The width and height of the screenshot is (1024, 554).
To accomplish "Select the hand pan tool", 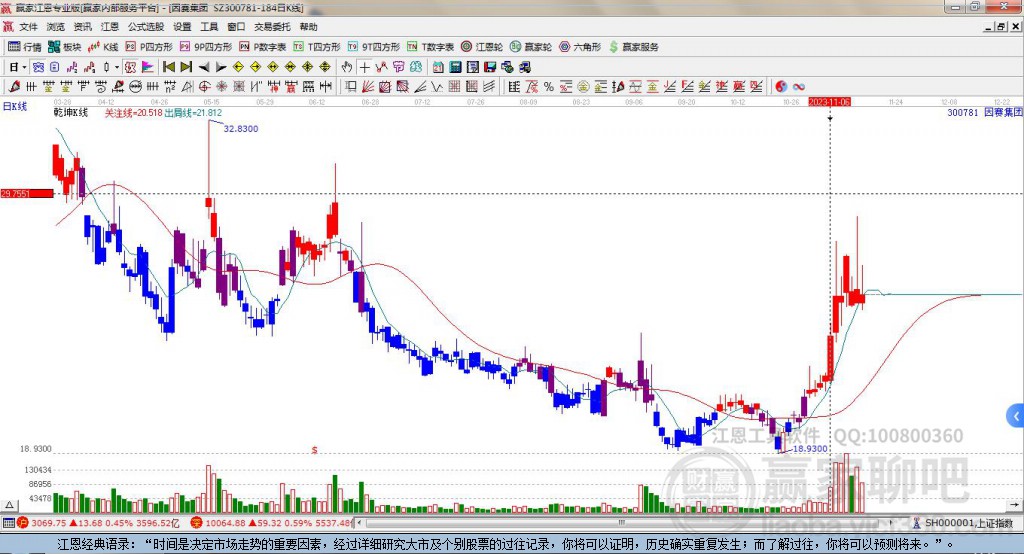I will pyautogui.click(x=347, y=67).
